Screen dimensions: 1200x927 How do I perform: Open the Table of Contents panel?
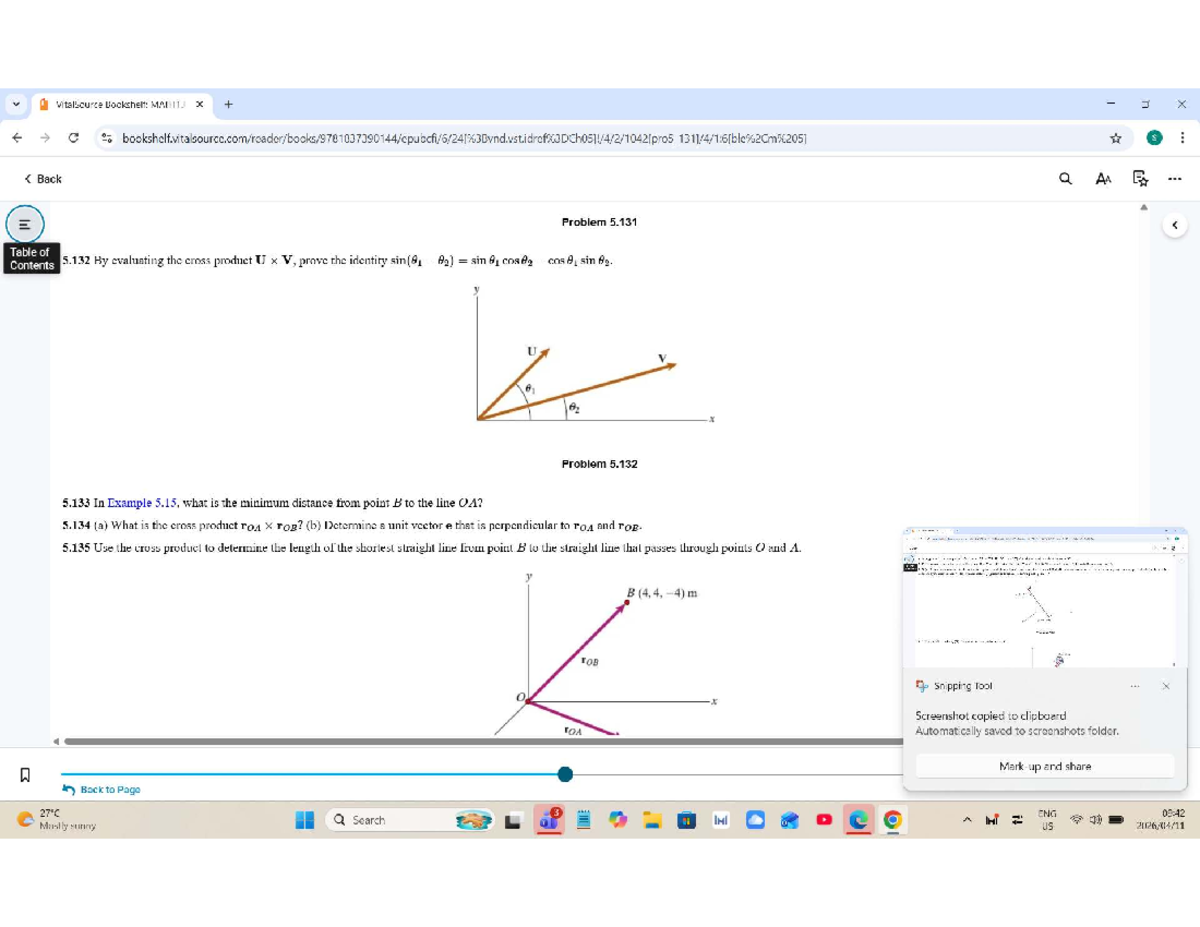(x=24, y=222)
